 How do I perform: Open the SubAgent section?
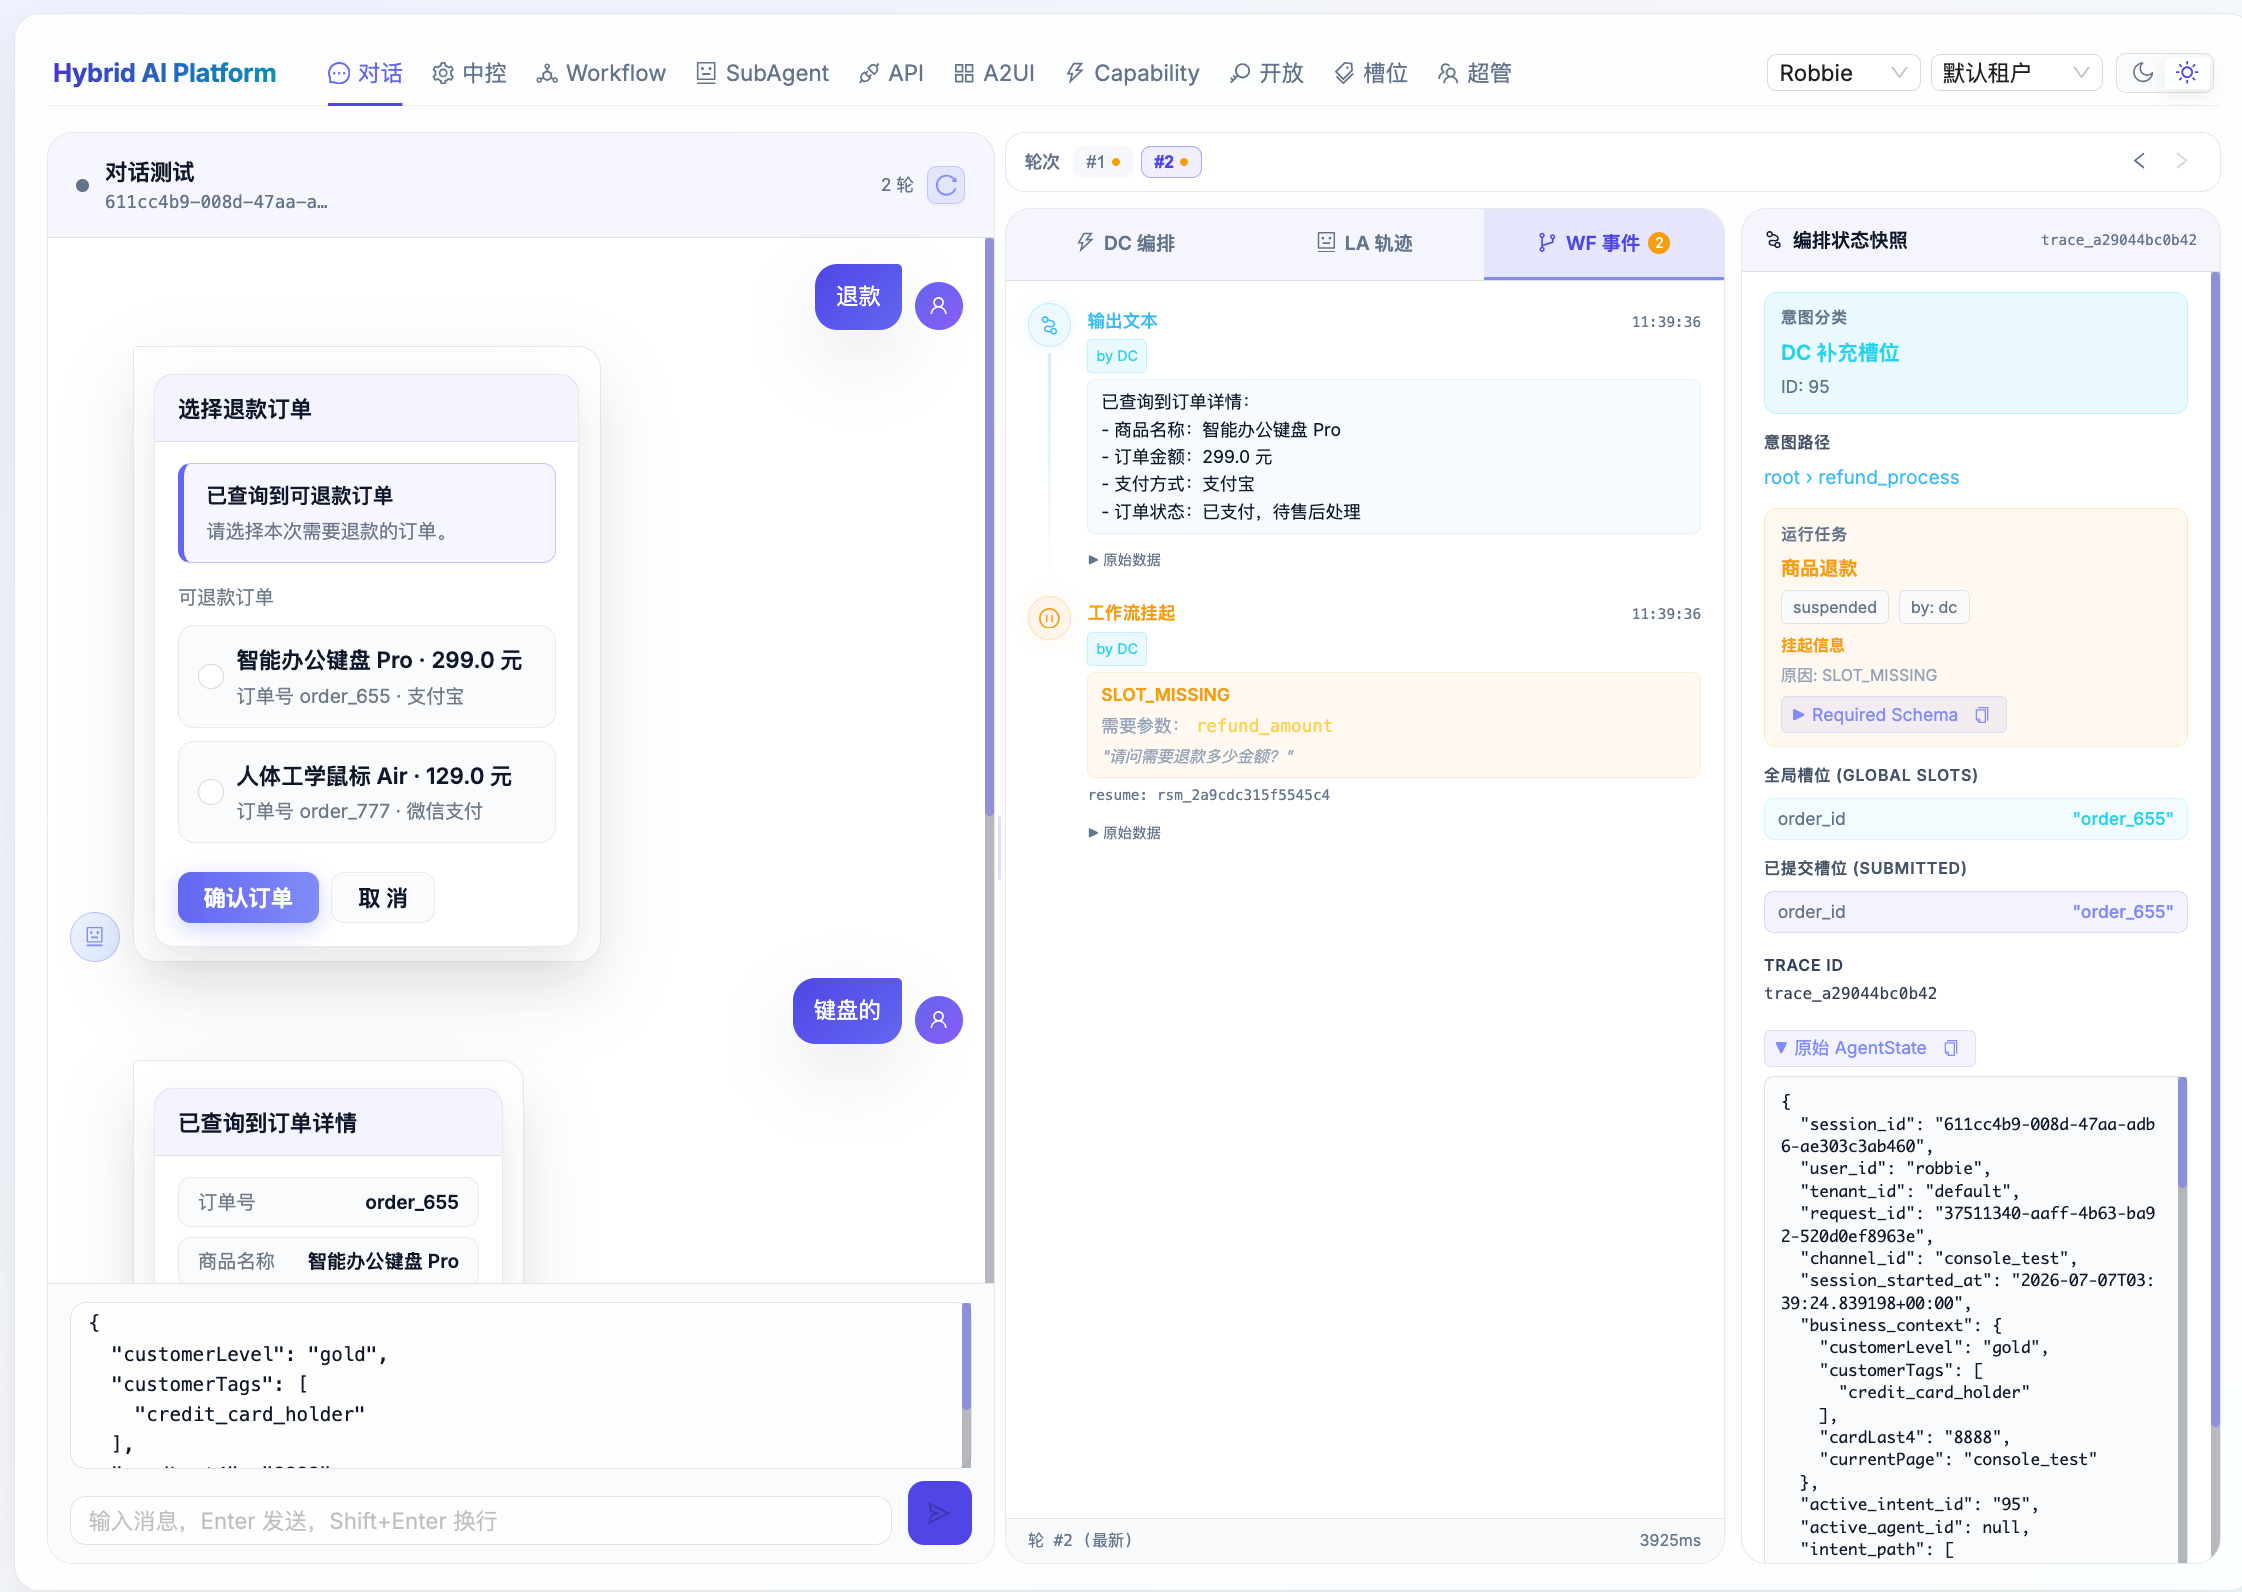(x=762, y=73)
